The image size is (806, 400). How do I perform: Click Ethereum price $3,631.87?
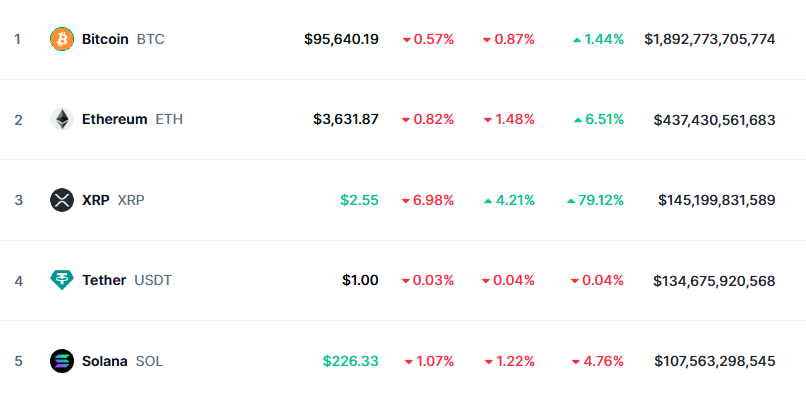(346, 120)
